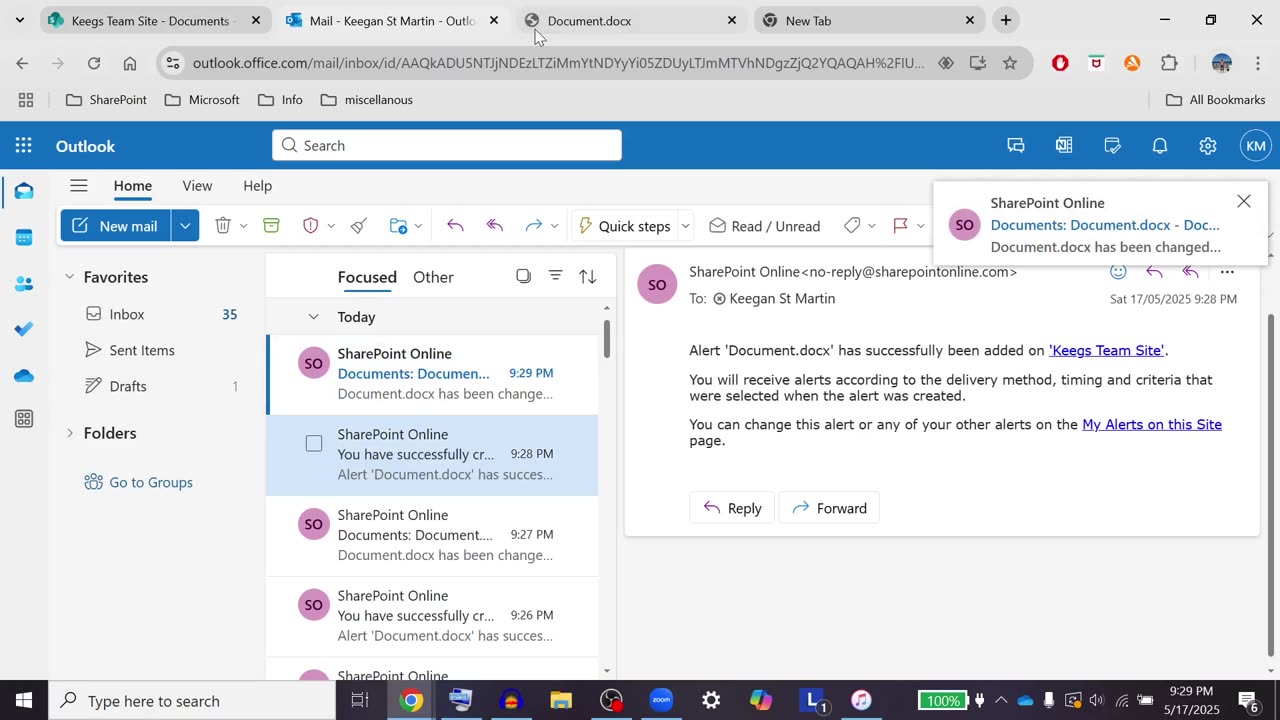1280x720 pixels.
Task: Click the select-mode icon beside Other
Action: (523, 276)
